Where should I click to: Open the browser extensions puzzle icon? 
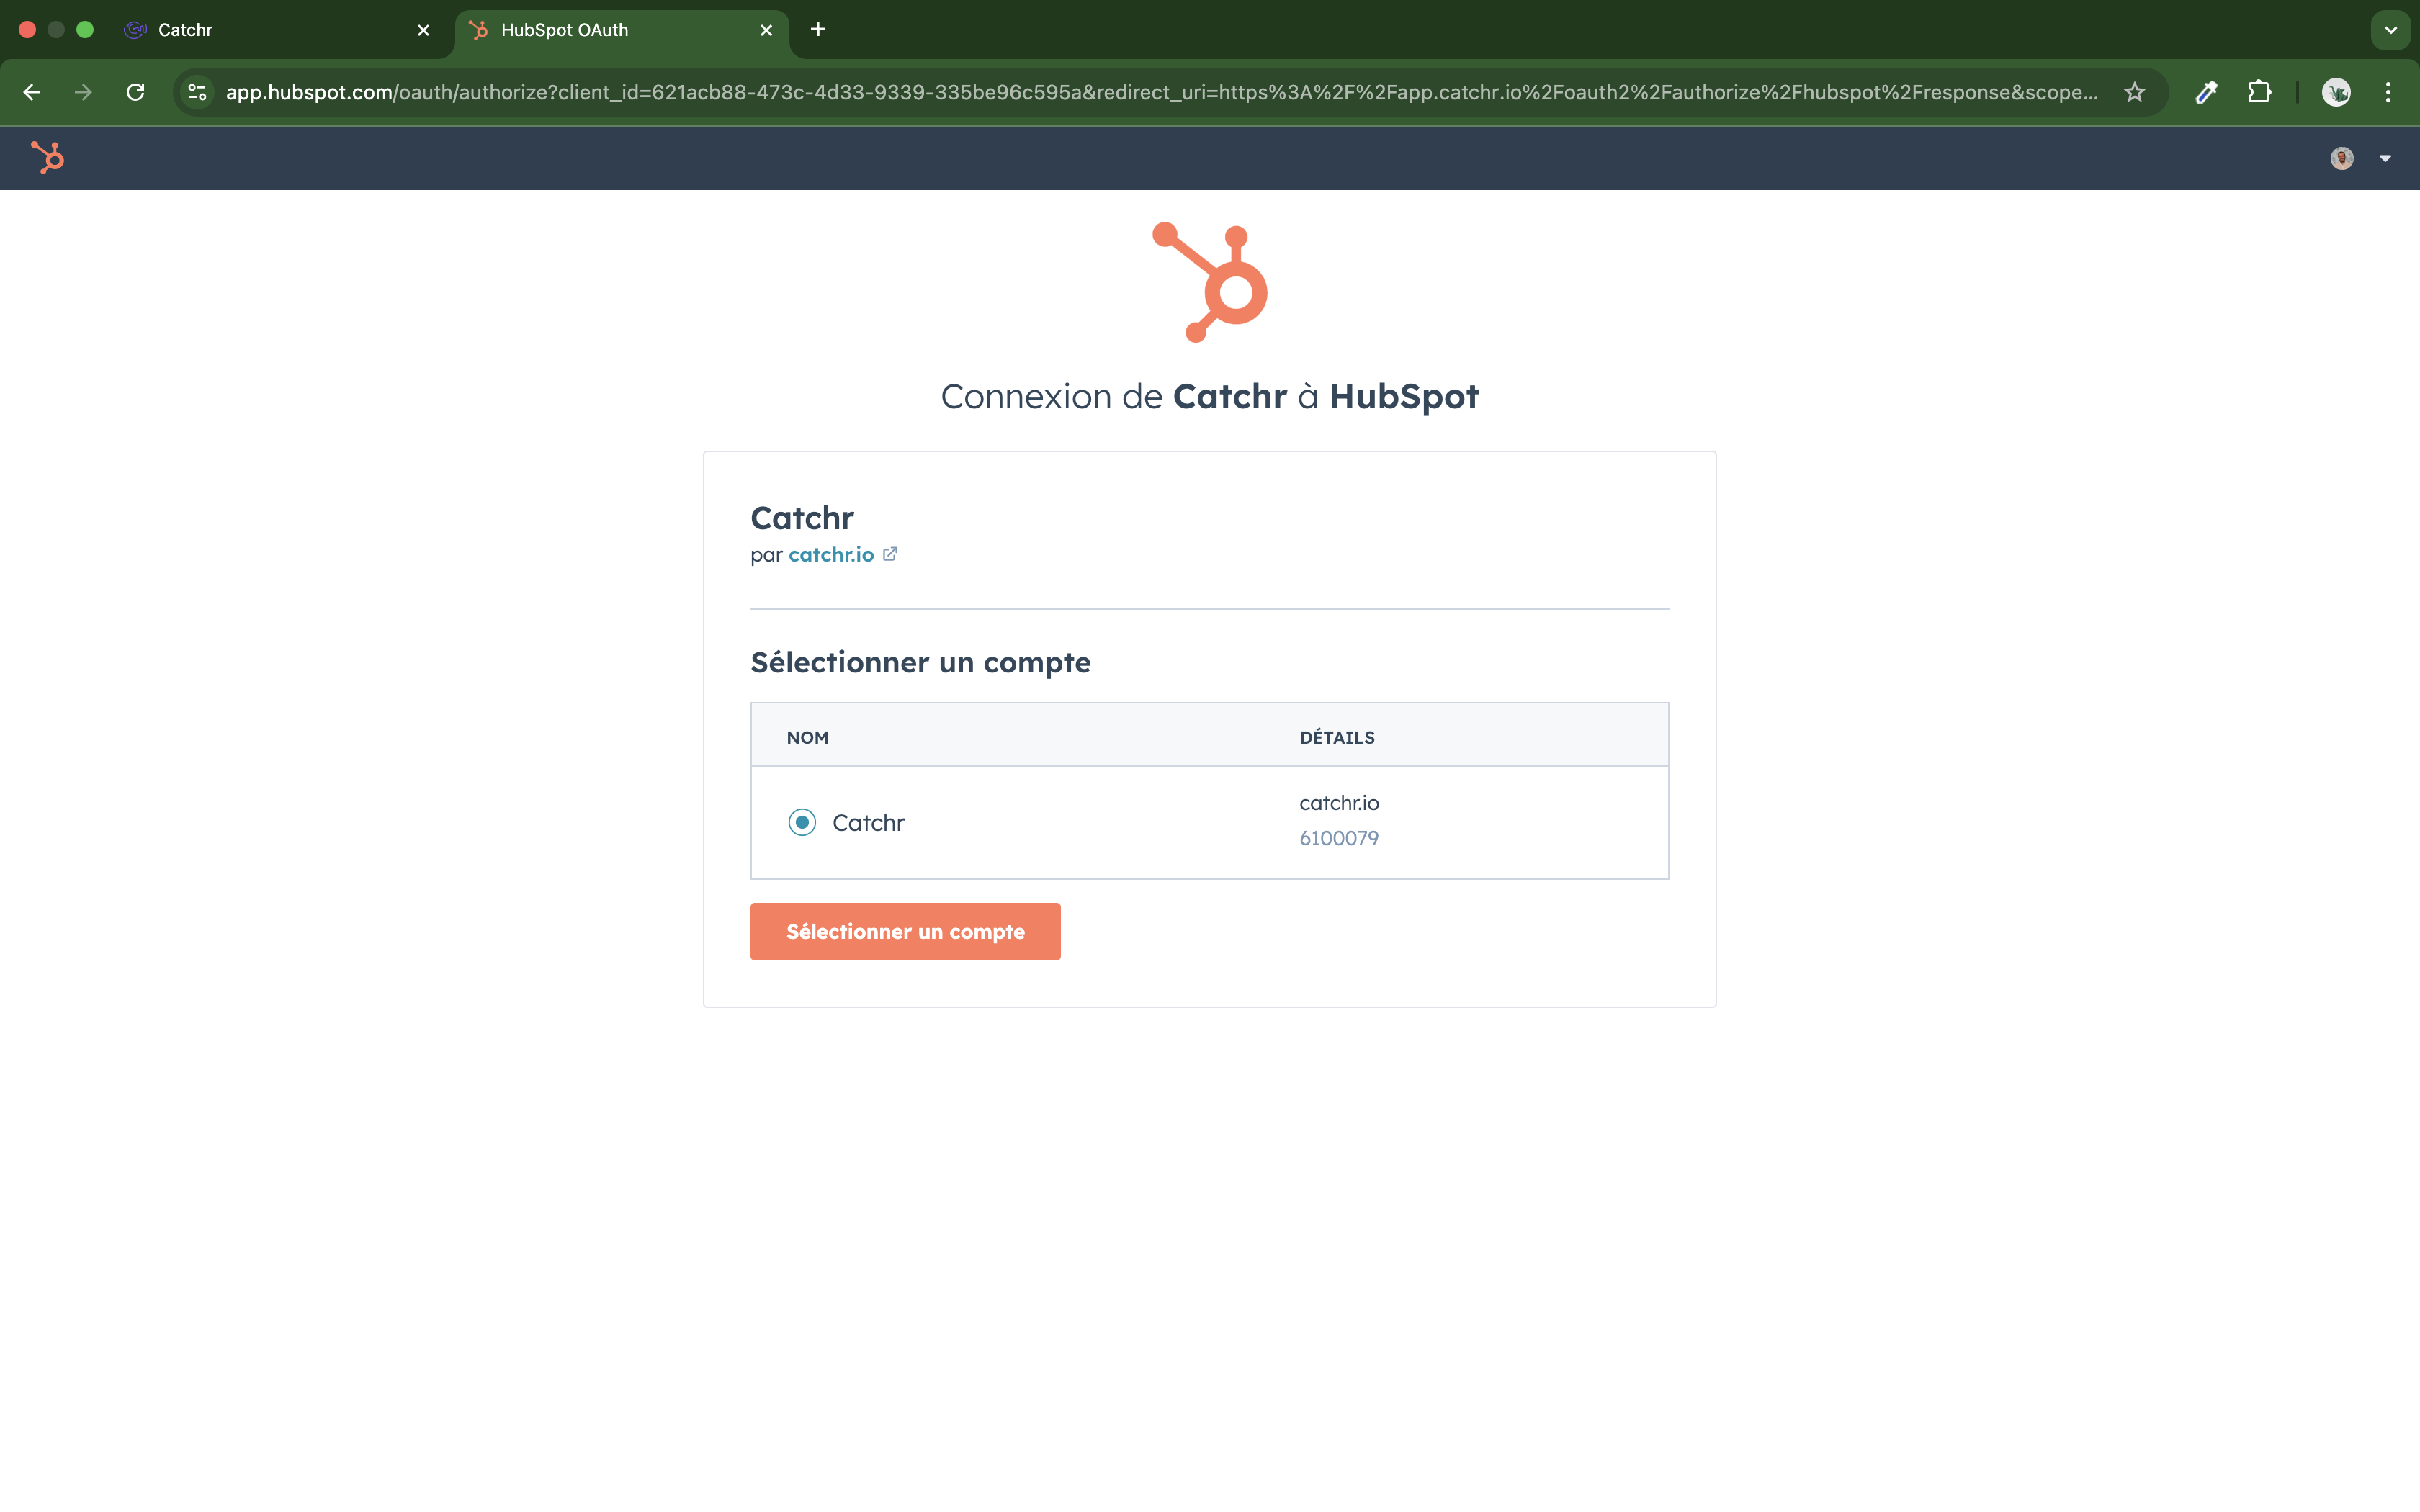2259,92
